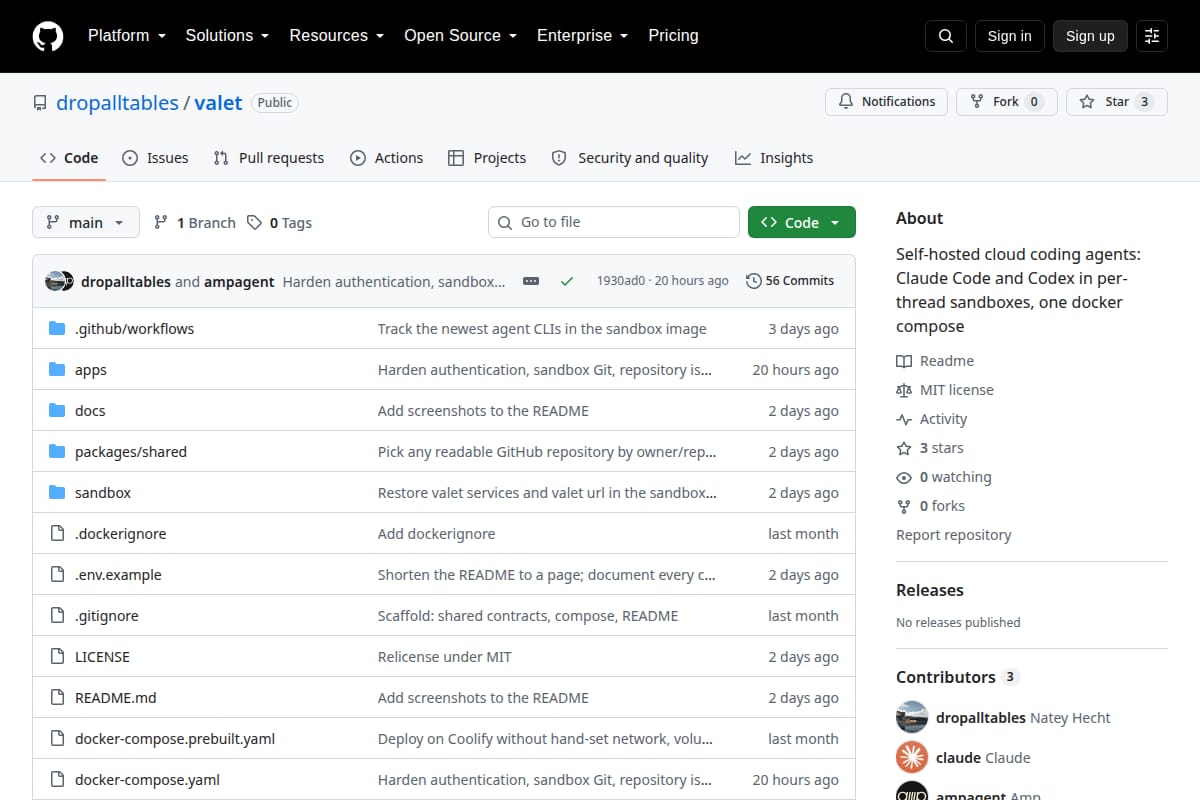Expand the Platform menu
Viewport: 1200px width, 800px height.
126,36
